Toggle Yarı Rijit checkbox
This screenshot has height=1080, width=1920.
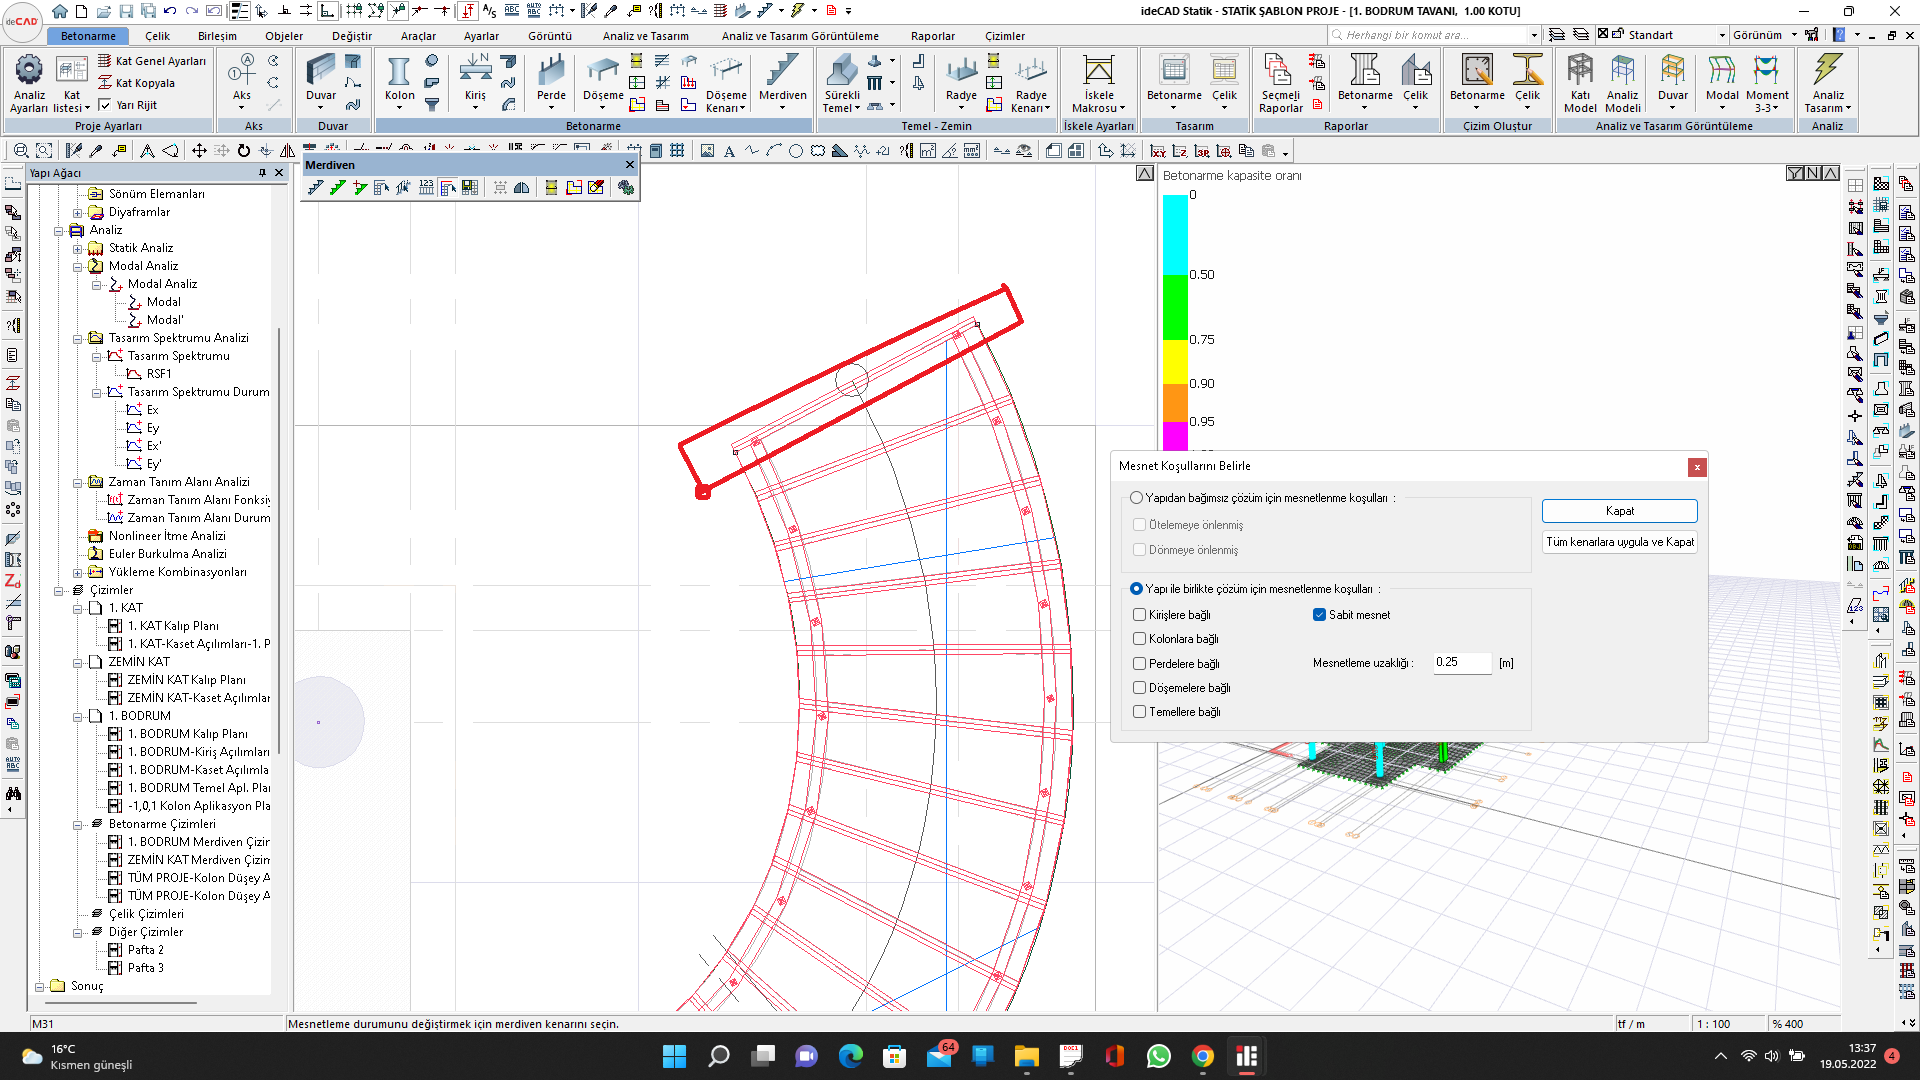click(x=105, y=105)
